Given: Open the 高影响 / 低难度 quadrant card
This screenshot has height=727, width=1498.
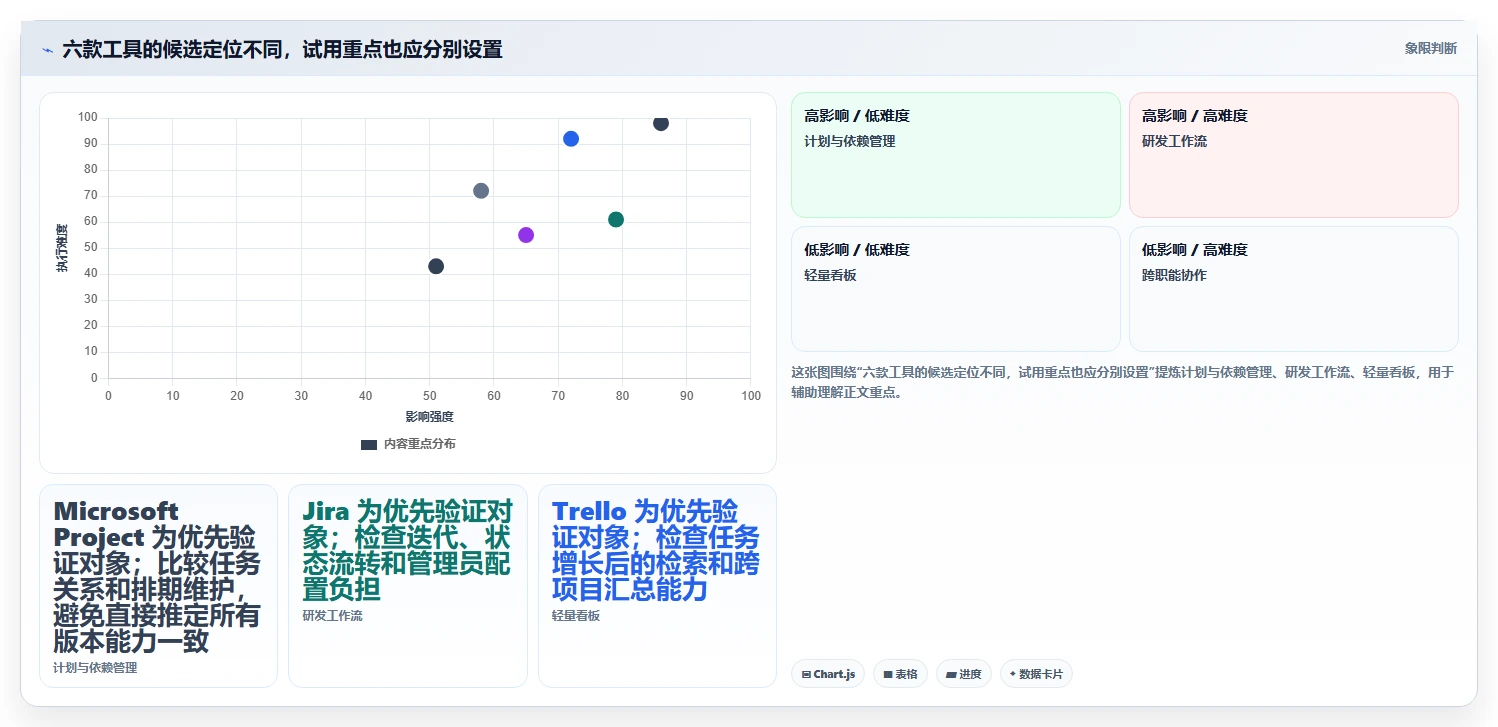Looking at the screenshot, I should tap(956, 155).
